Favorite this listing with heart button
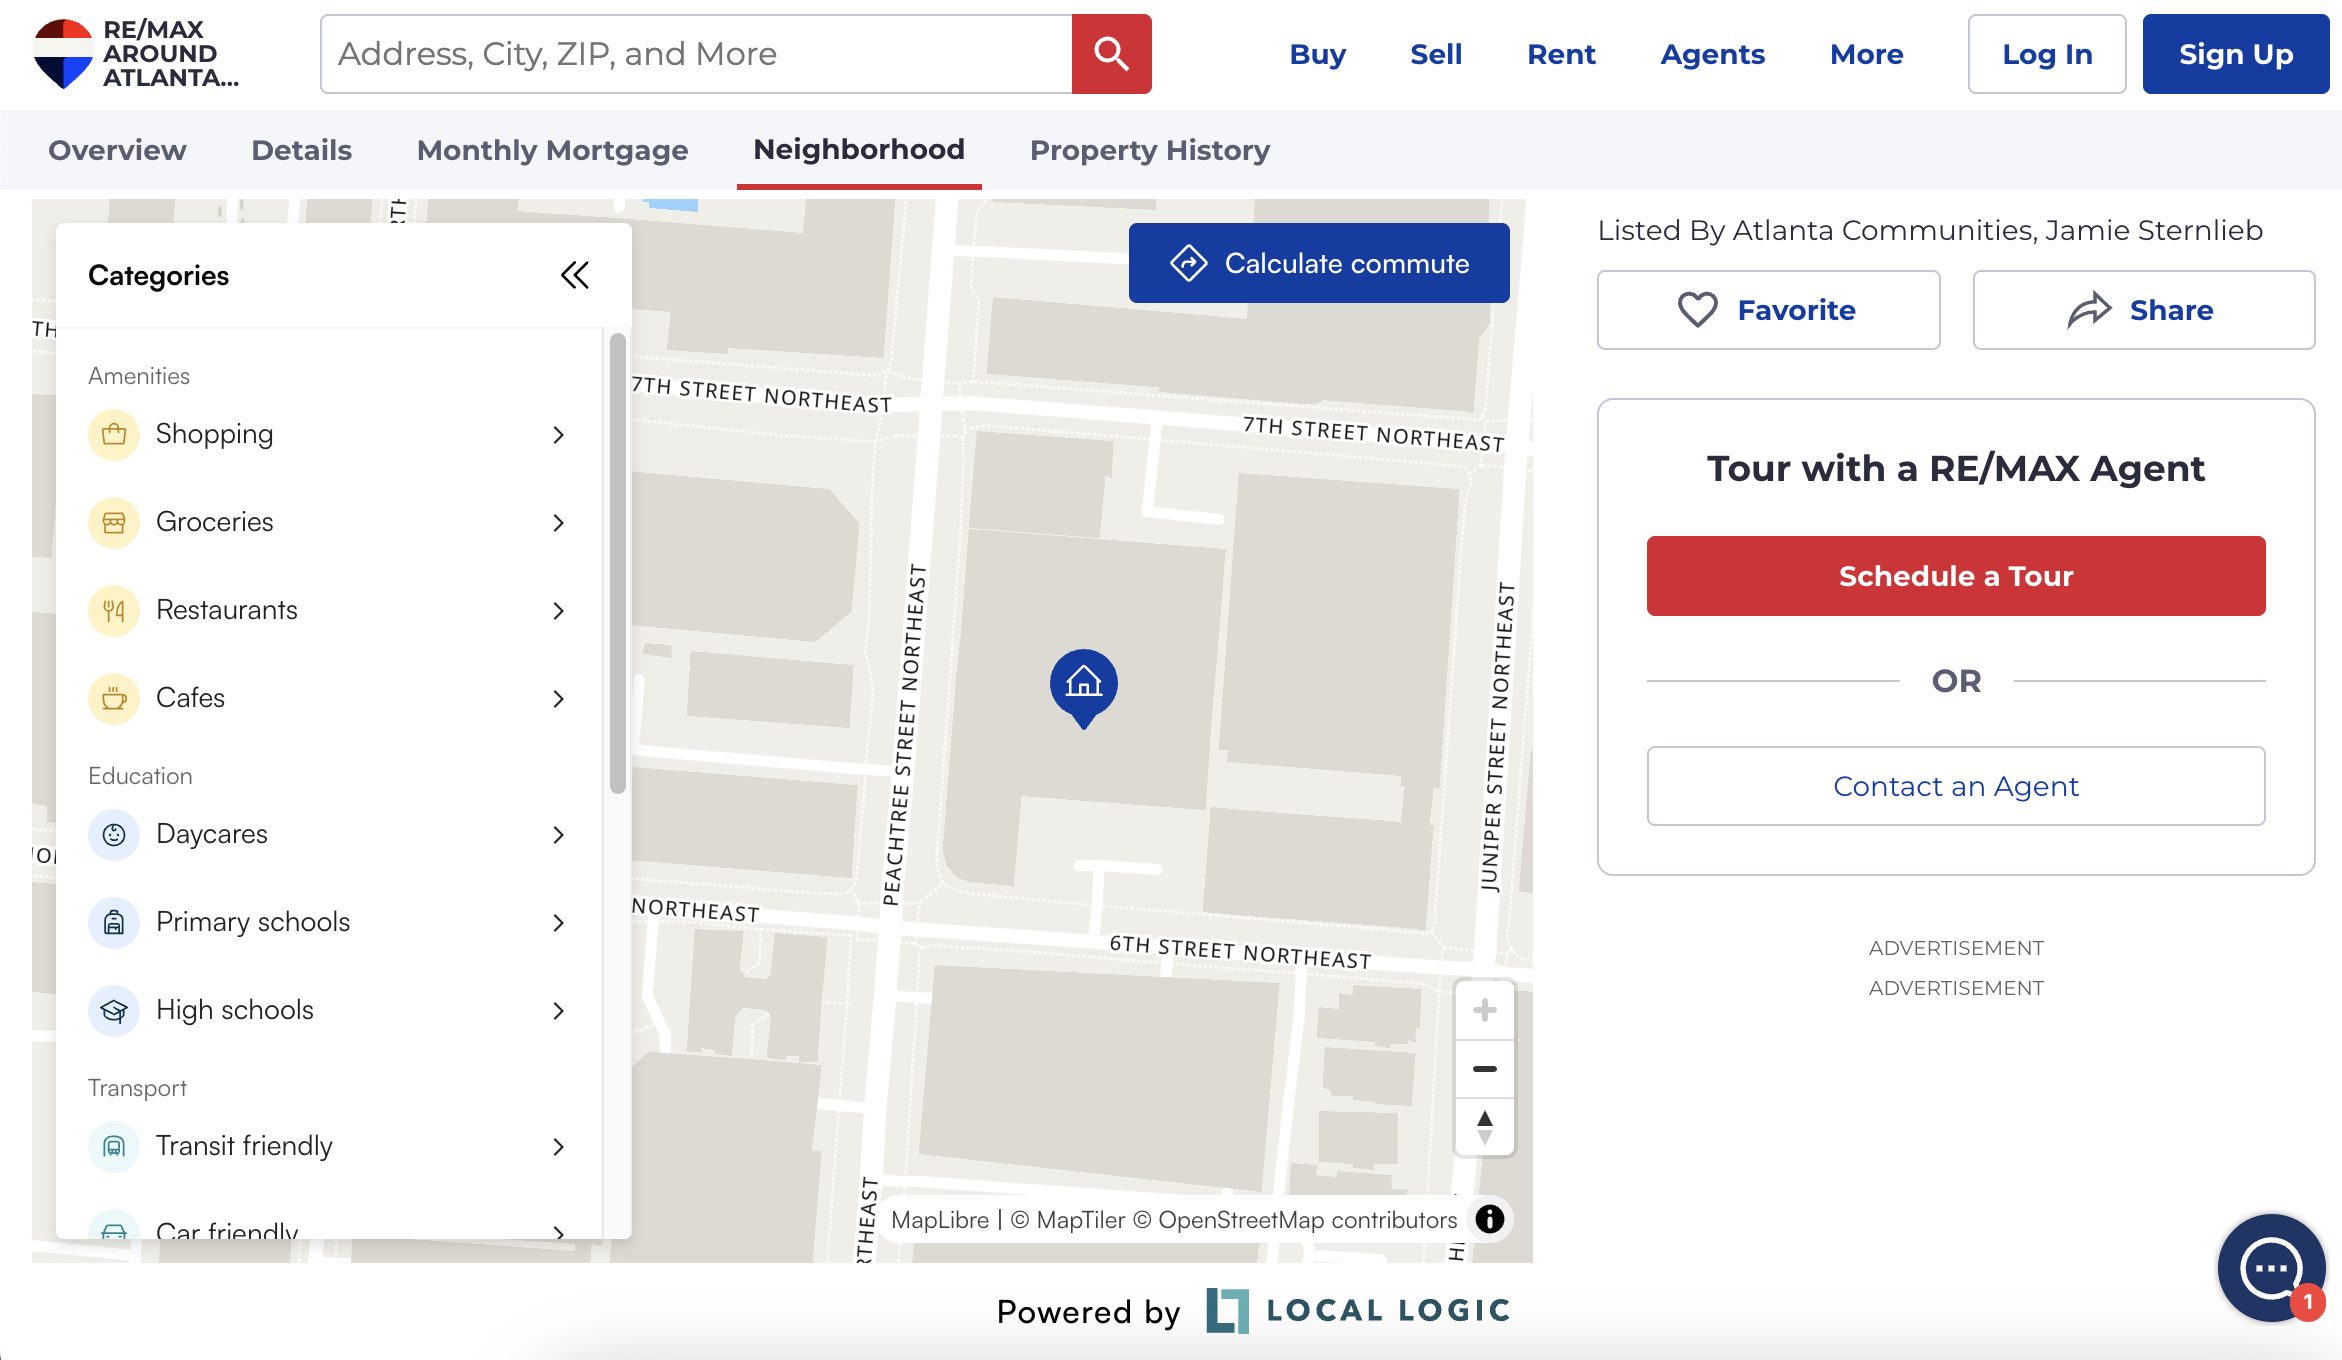The height and width of the screenshot is (1360, 2342). coord(1768,310)
